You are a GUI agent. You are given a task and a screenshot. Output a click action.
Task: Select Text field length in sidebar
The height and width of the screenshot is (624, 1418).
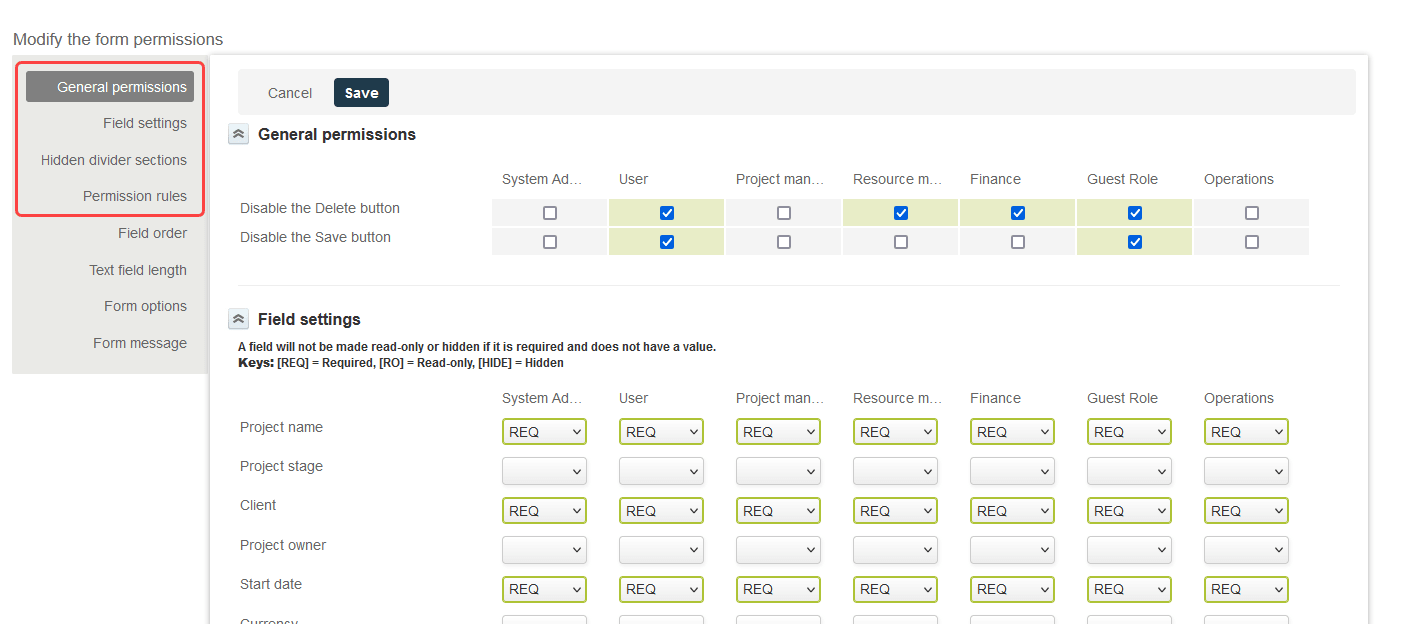click(138, 270)
